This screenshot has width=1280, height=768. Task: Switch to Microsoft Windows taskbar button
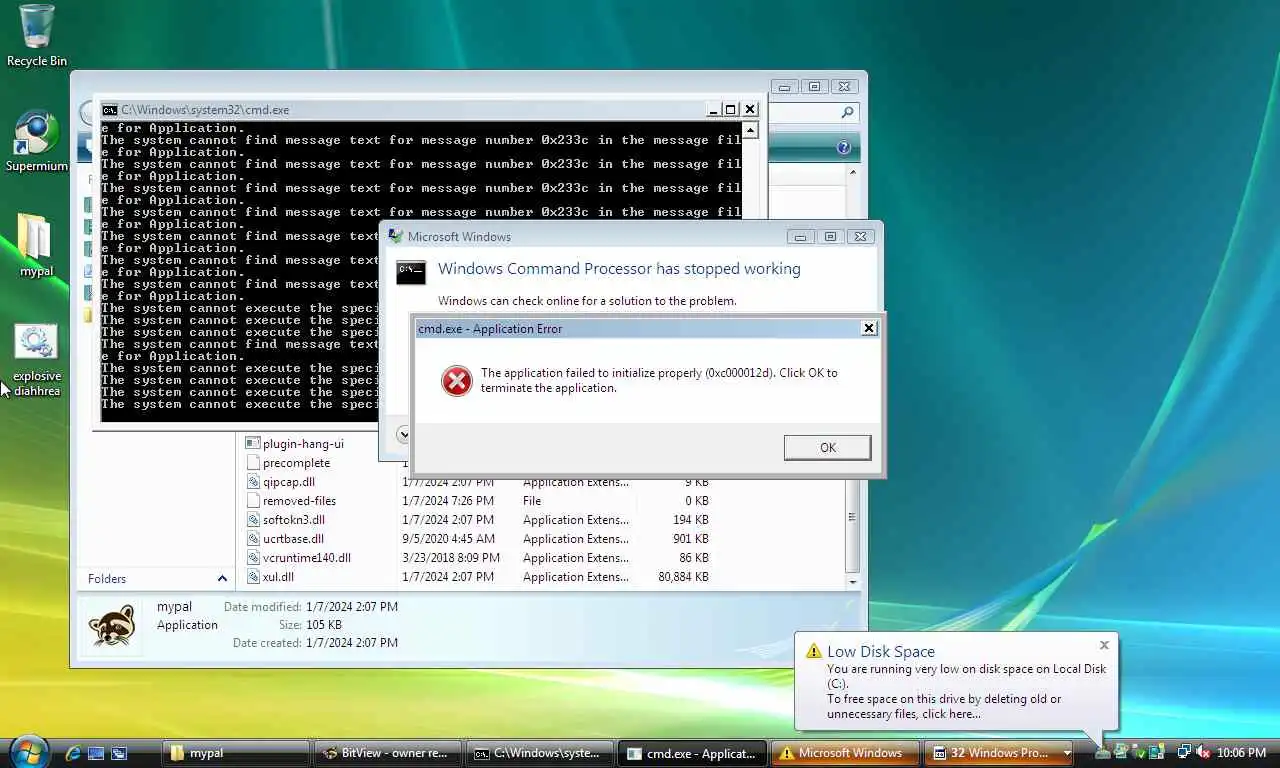tap(846, 753)
